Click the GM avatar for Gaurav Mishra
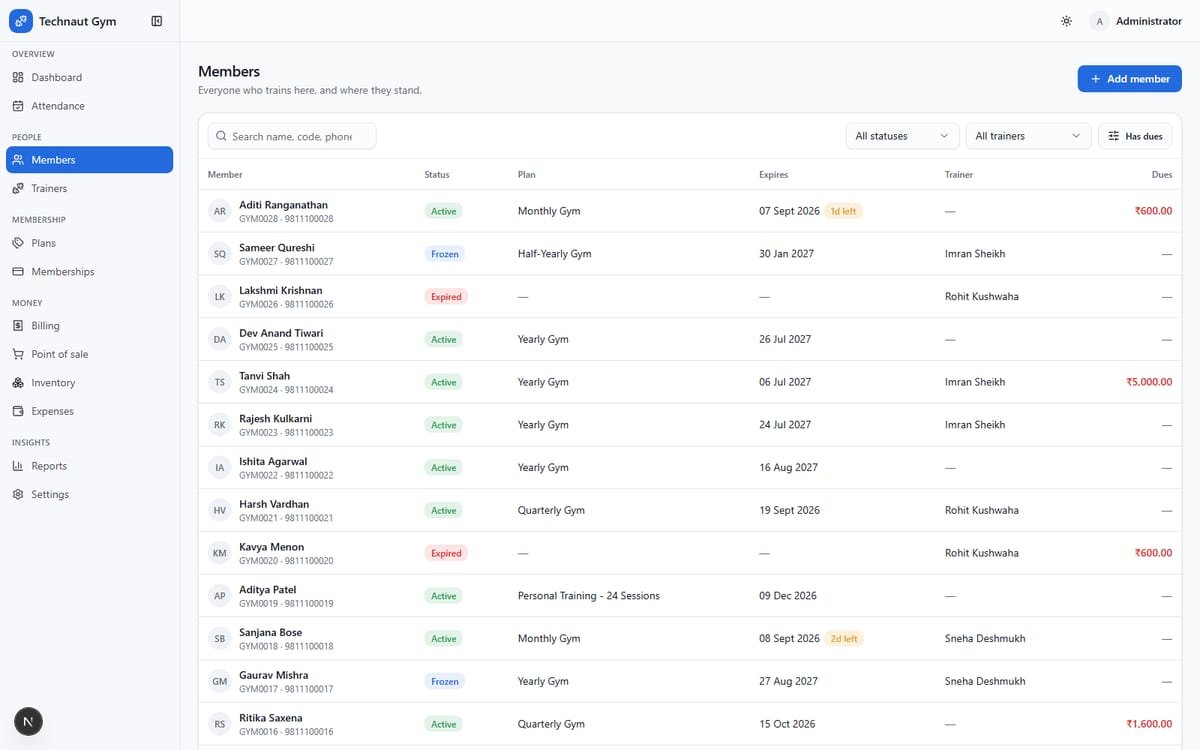Image resolution: width=1200 pixels, height=750 pixels. [220, 681]
